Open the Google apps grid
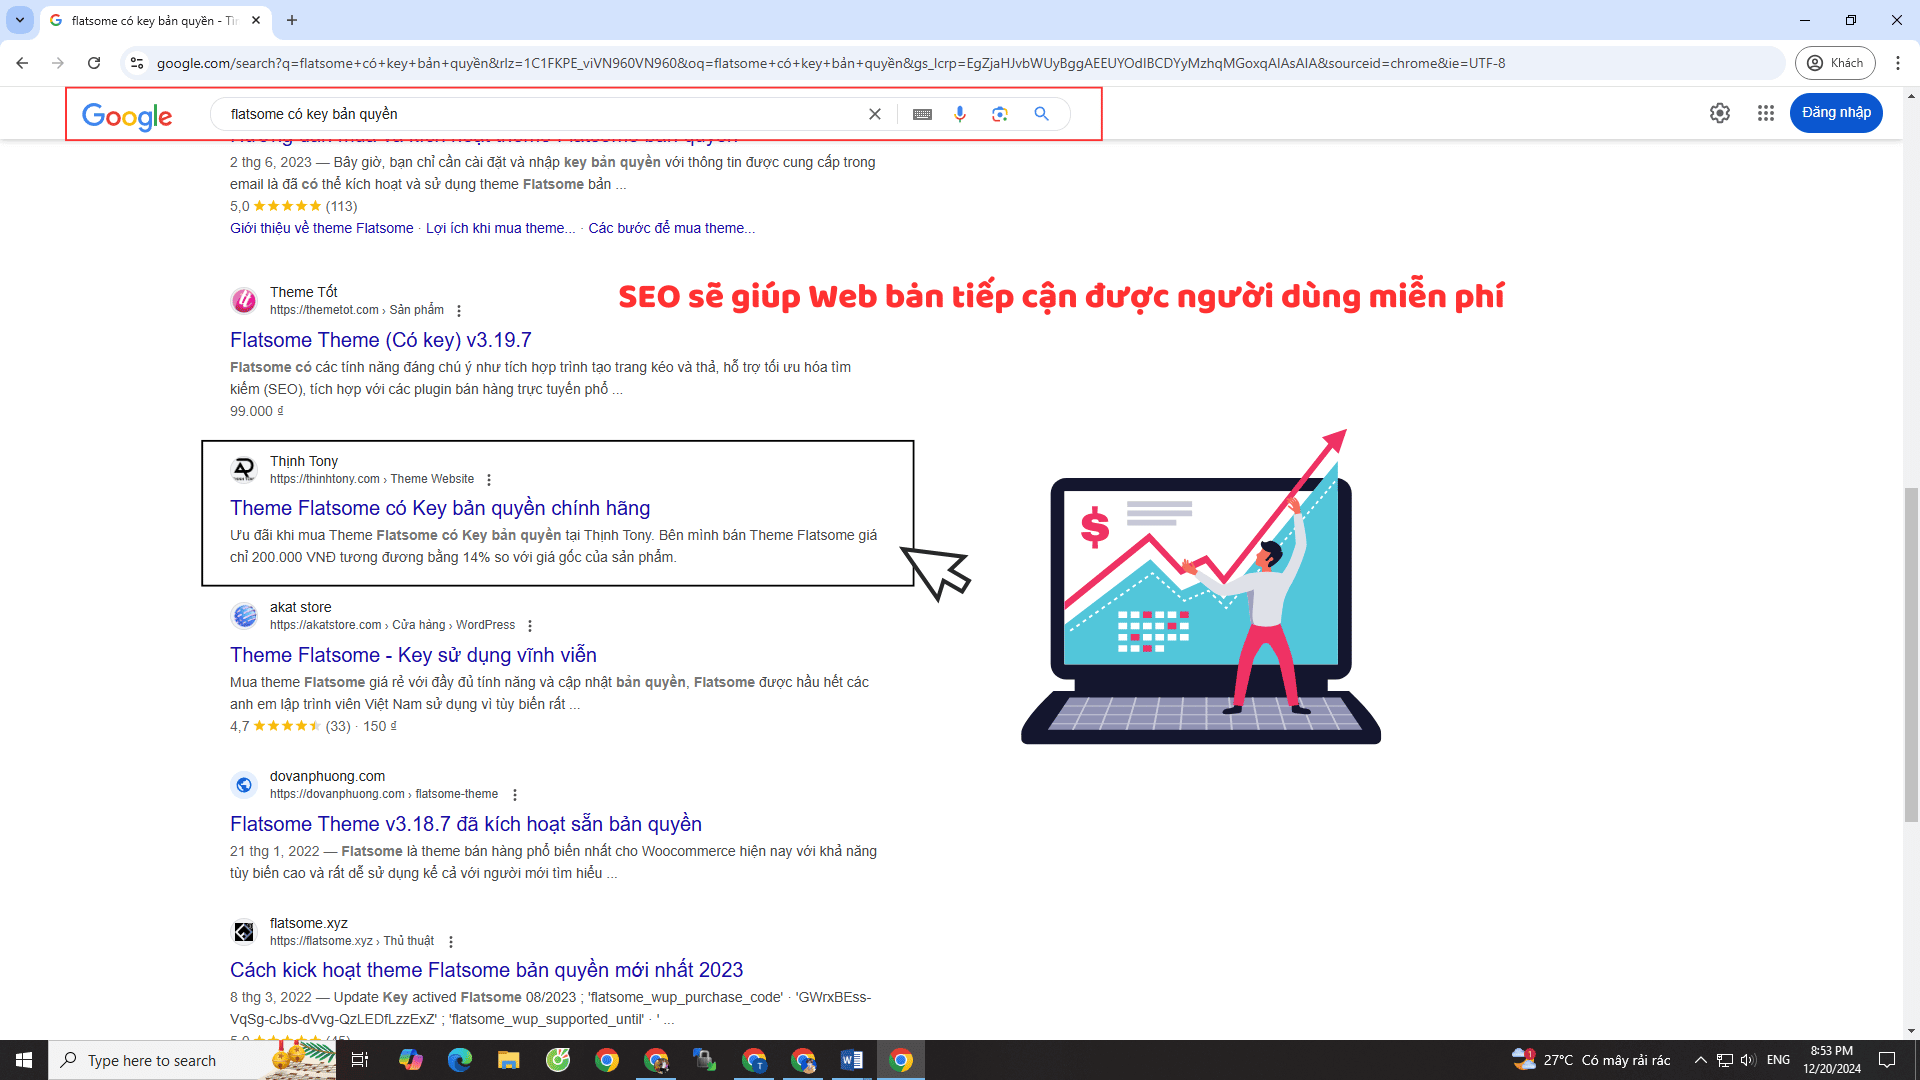1920x1080 pixels. point(1765,113)
